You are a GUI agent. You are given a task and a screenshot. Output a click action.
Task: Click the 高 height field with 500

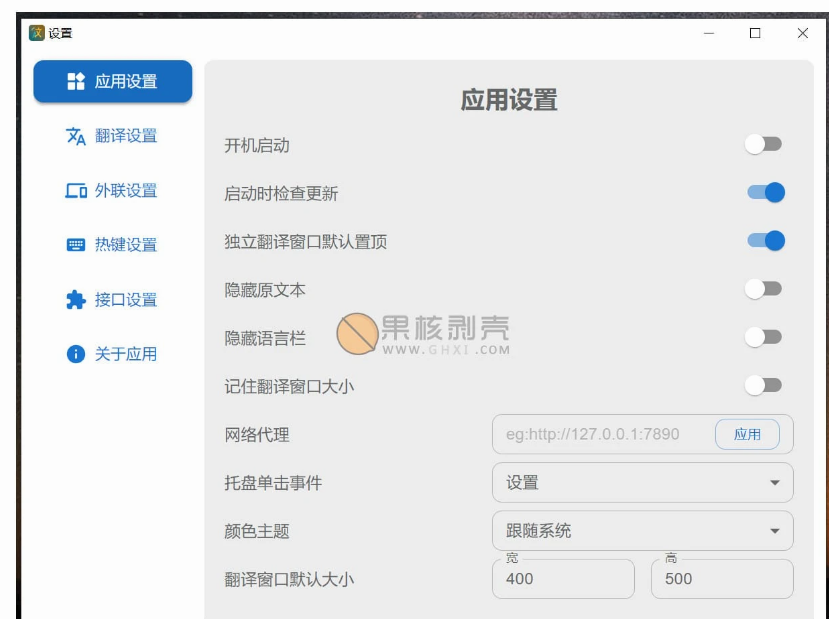point(722,579)
